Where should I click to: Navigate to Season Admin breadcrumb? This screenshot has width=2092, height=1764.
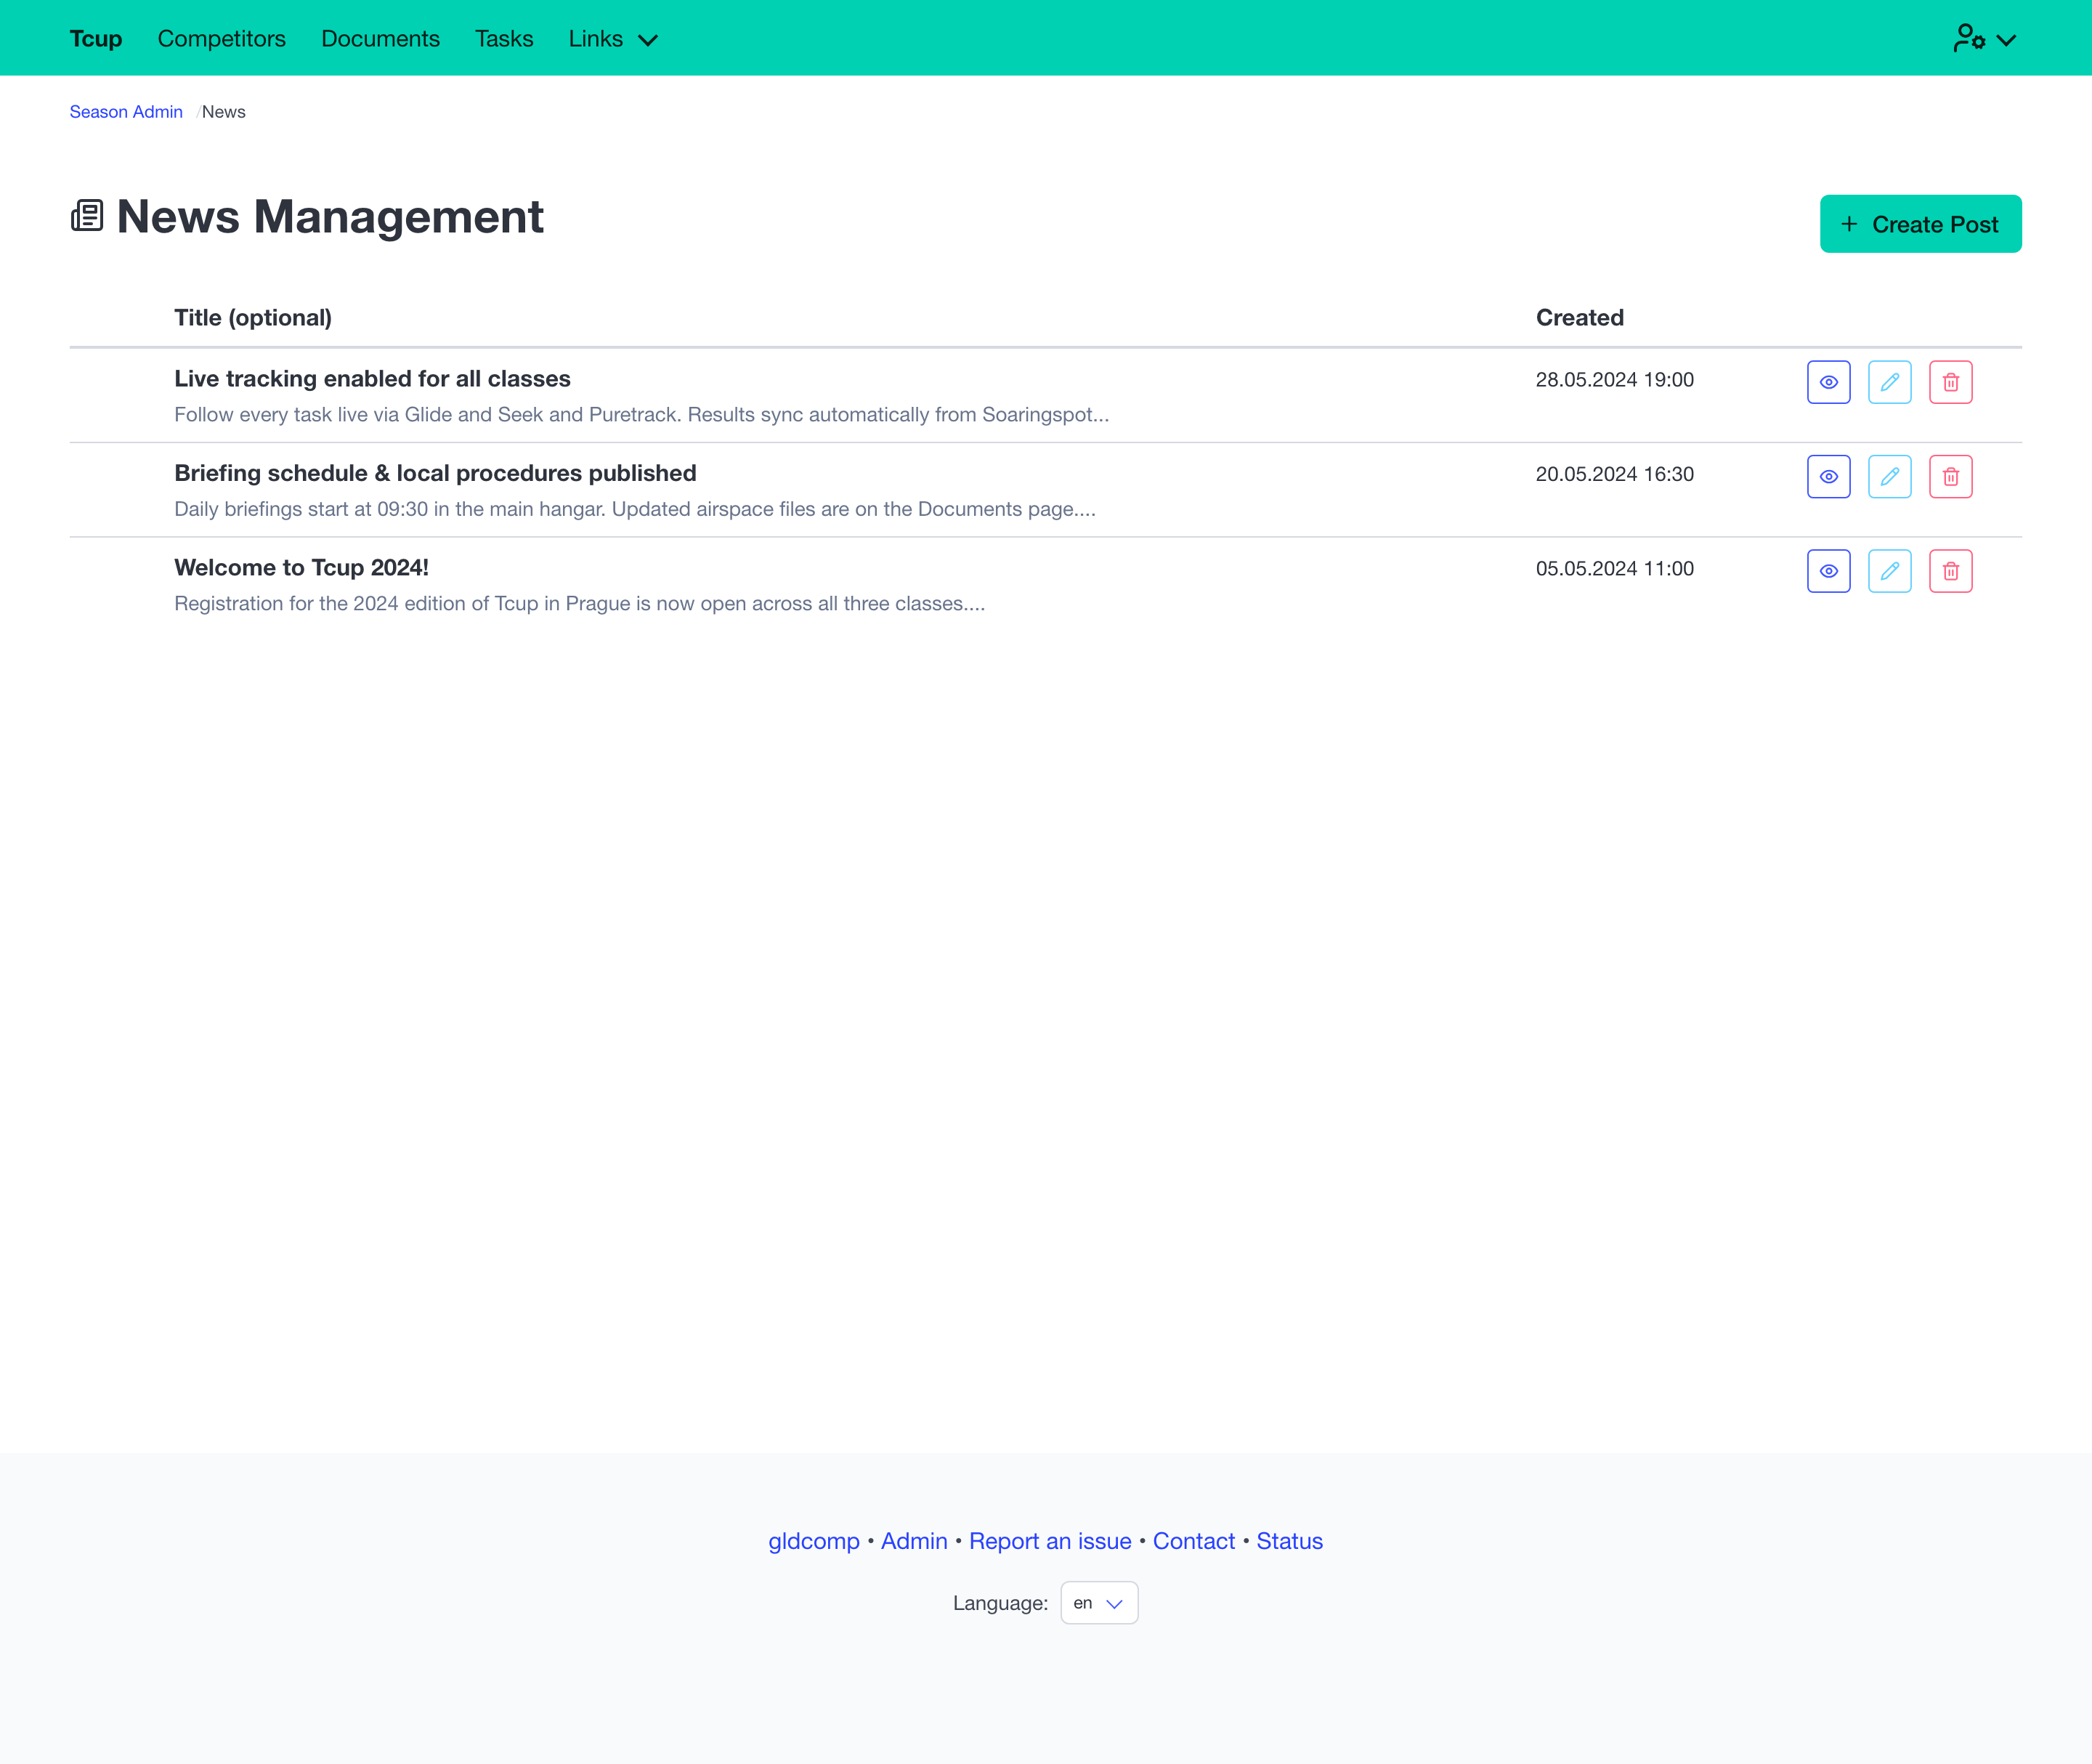pyautogui.click(x=126, y=112)
